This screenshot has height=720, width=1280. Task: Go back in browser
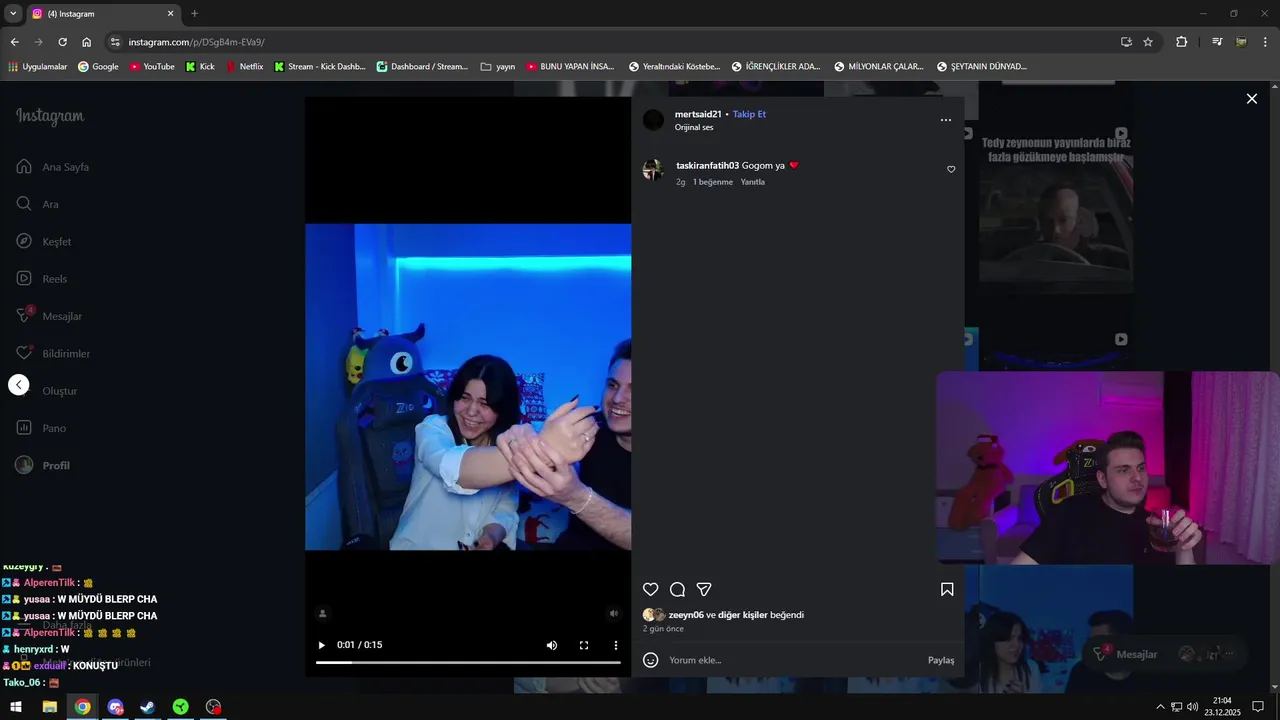tap(14, 42)
